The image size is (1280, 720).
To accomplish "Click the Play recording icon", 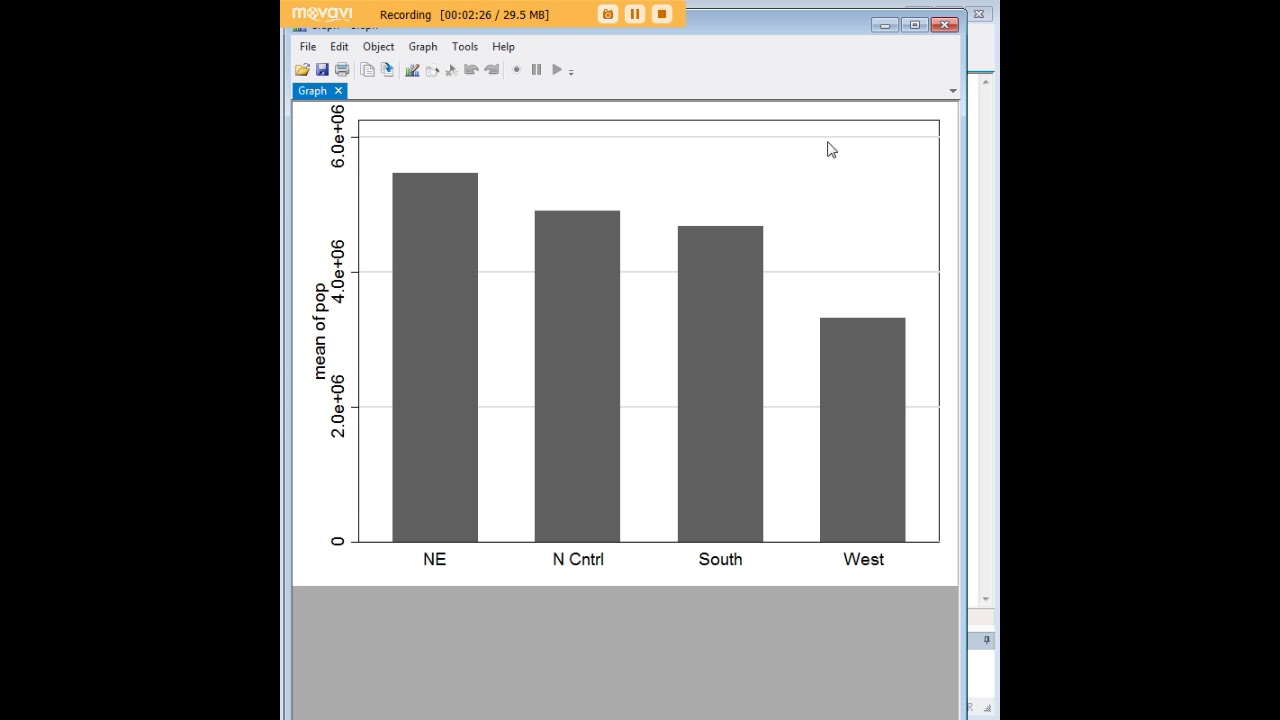I will pyautogui.click(x=557, y=70).
